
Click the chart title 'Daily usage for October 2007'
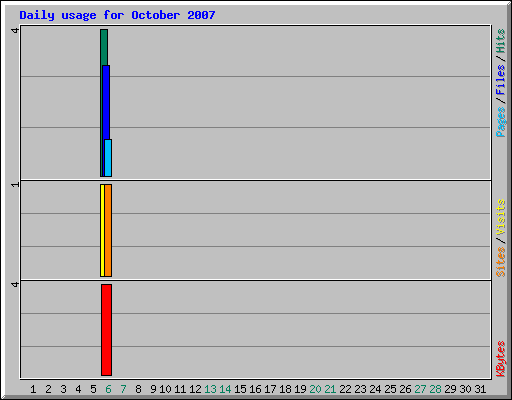(x=117, y=15)
